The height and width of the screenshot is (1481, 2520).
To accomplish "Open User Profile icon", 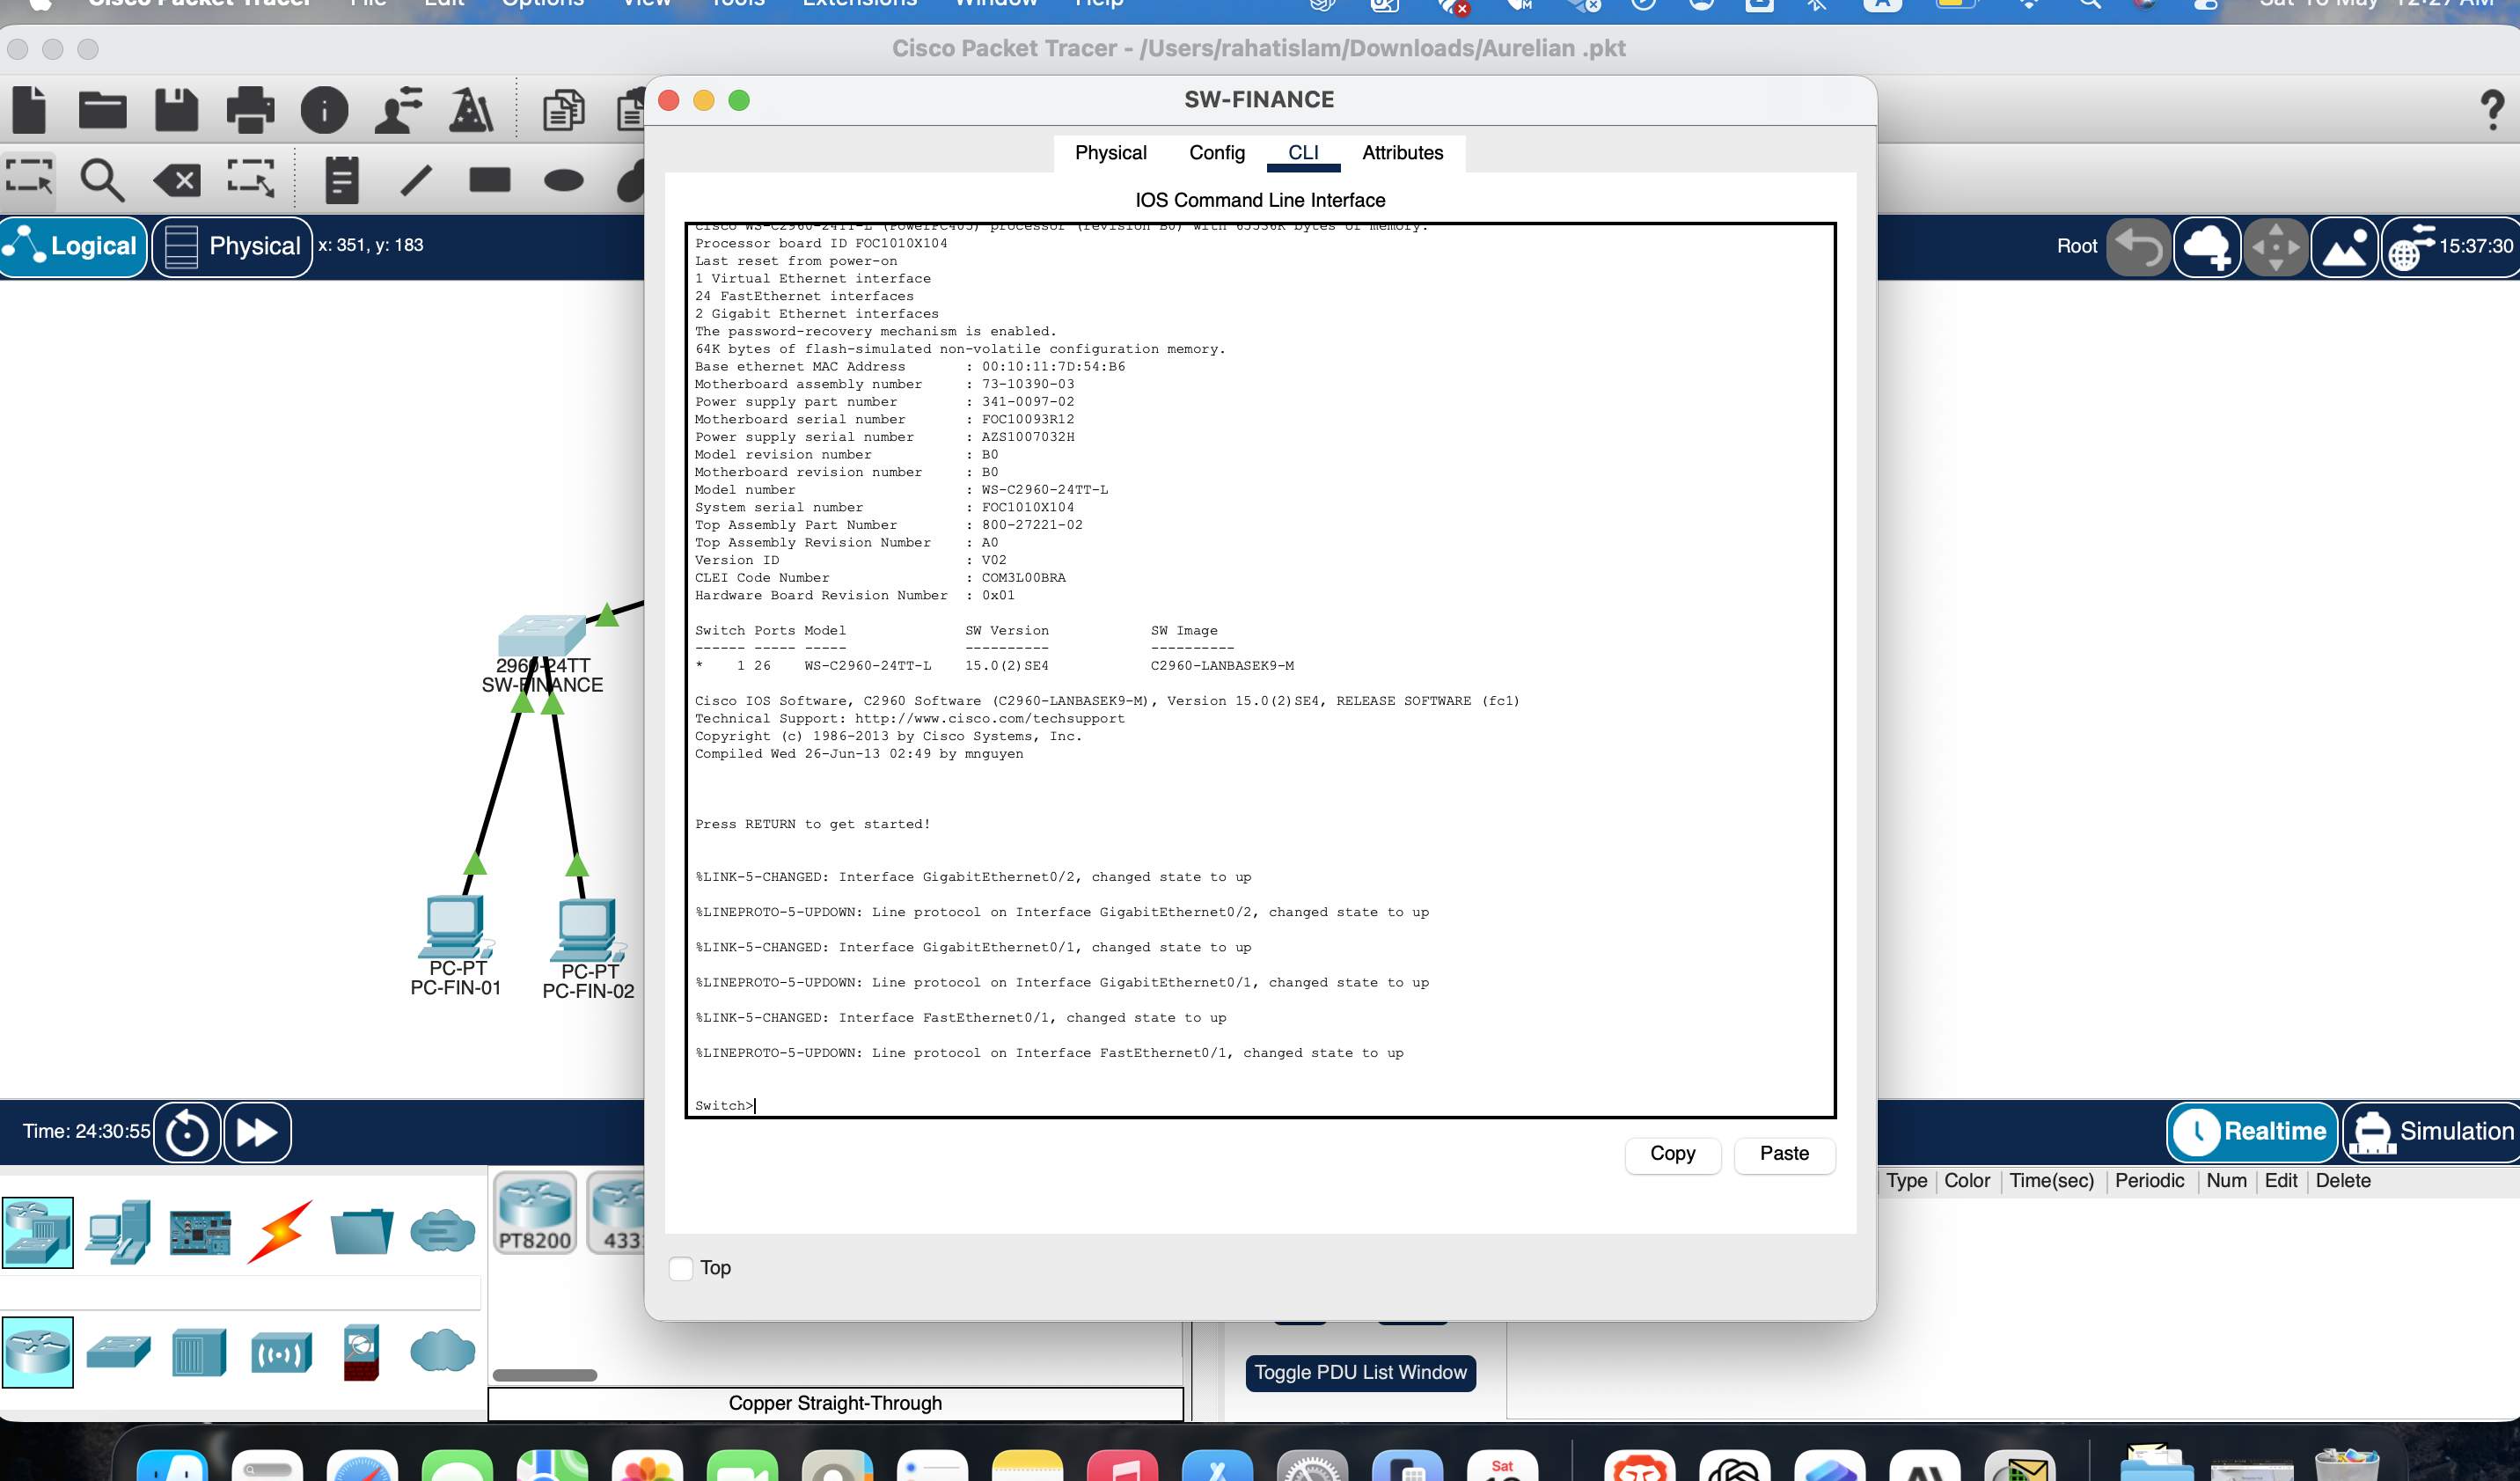I will pos(398,110).
